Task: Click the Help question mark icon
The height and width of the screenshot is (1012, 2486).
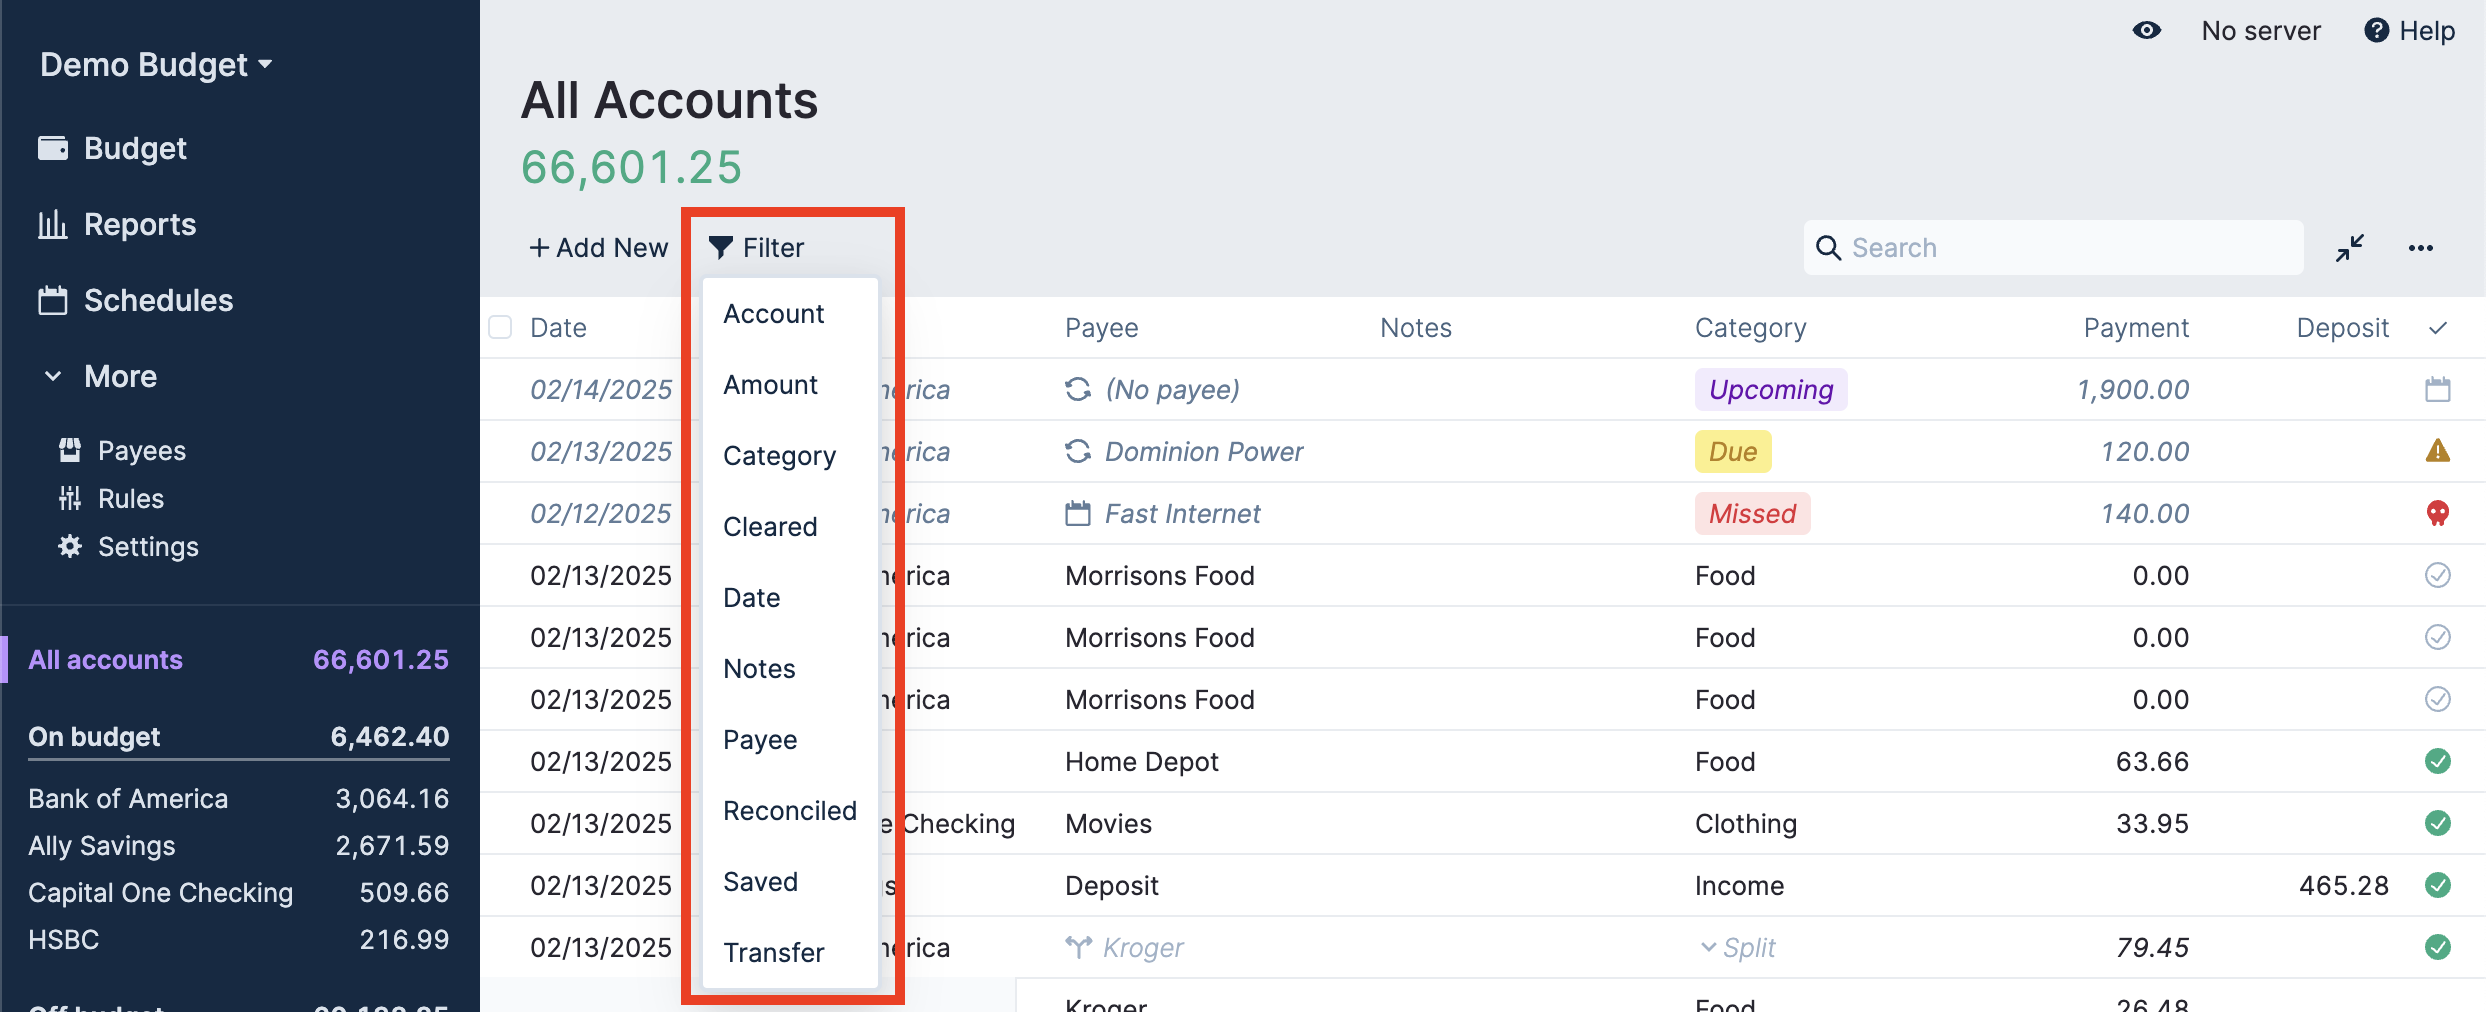Action: [2376, 31]
